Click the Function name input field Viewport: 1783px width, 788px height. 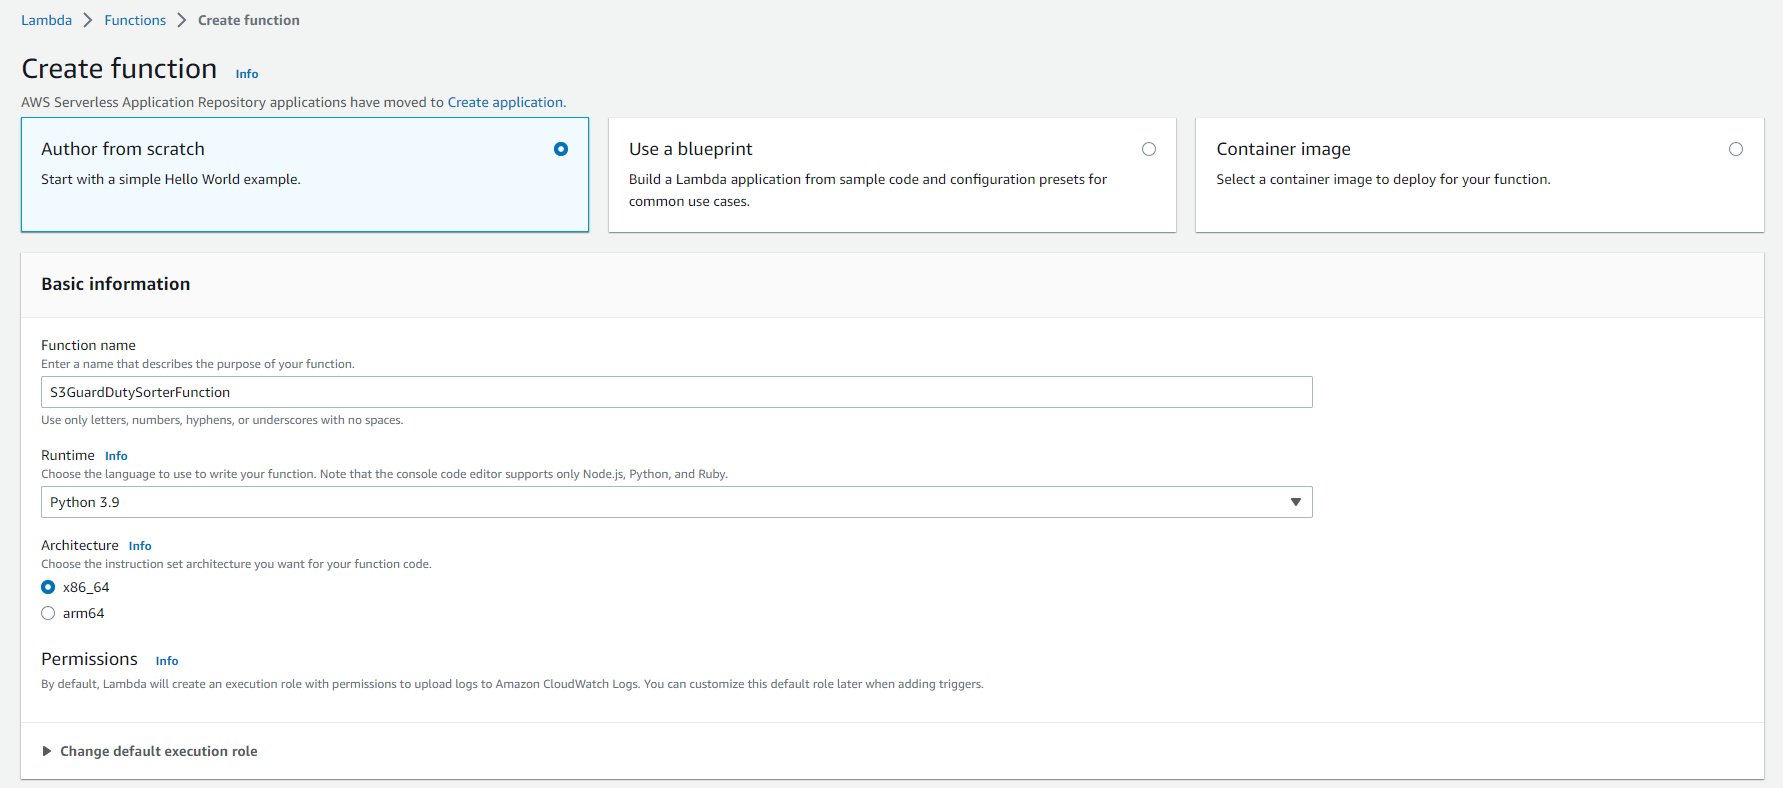675,392
